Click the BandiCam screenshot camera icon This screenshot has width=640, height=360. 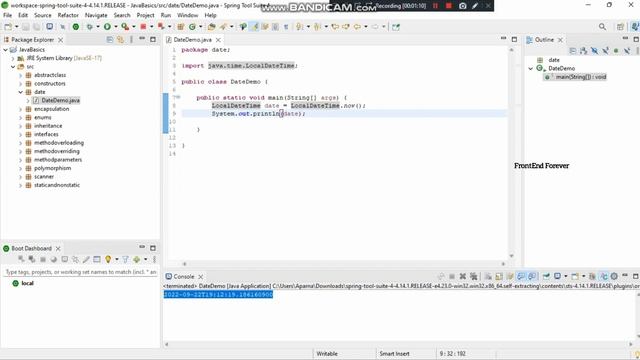click(x=462, y=6)
